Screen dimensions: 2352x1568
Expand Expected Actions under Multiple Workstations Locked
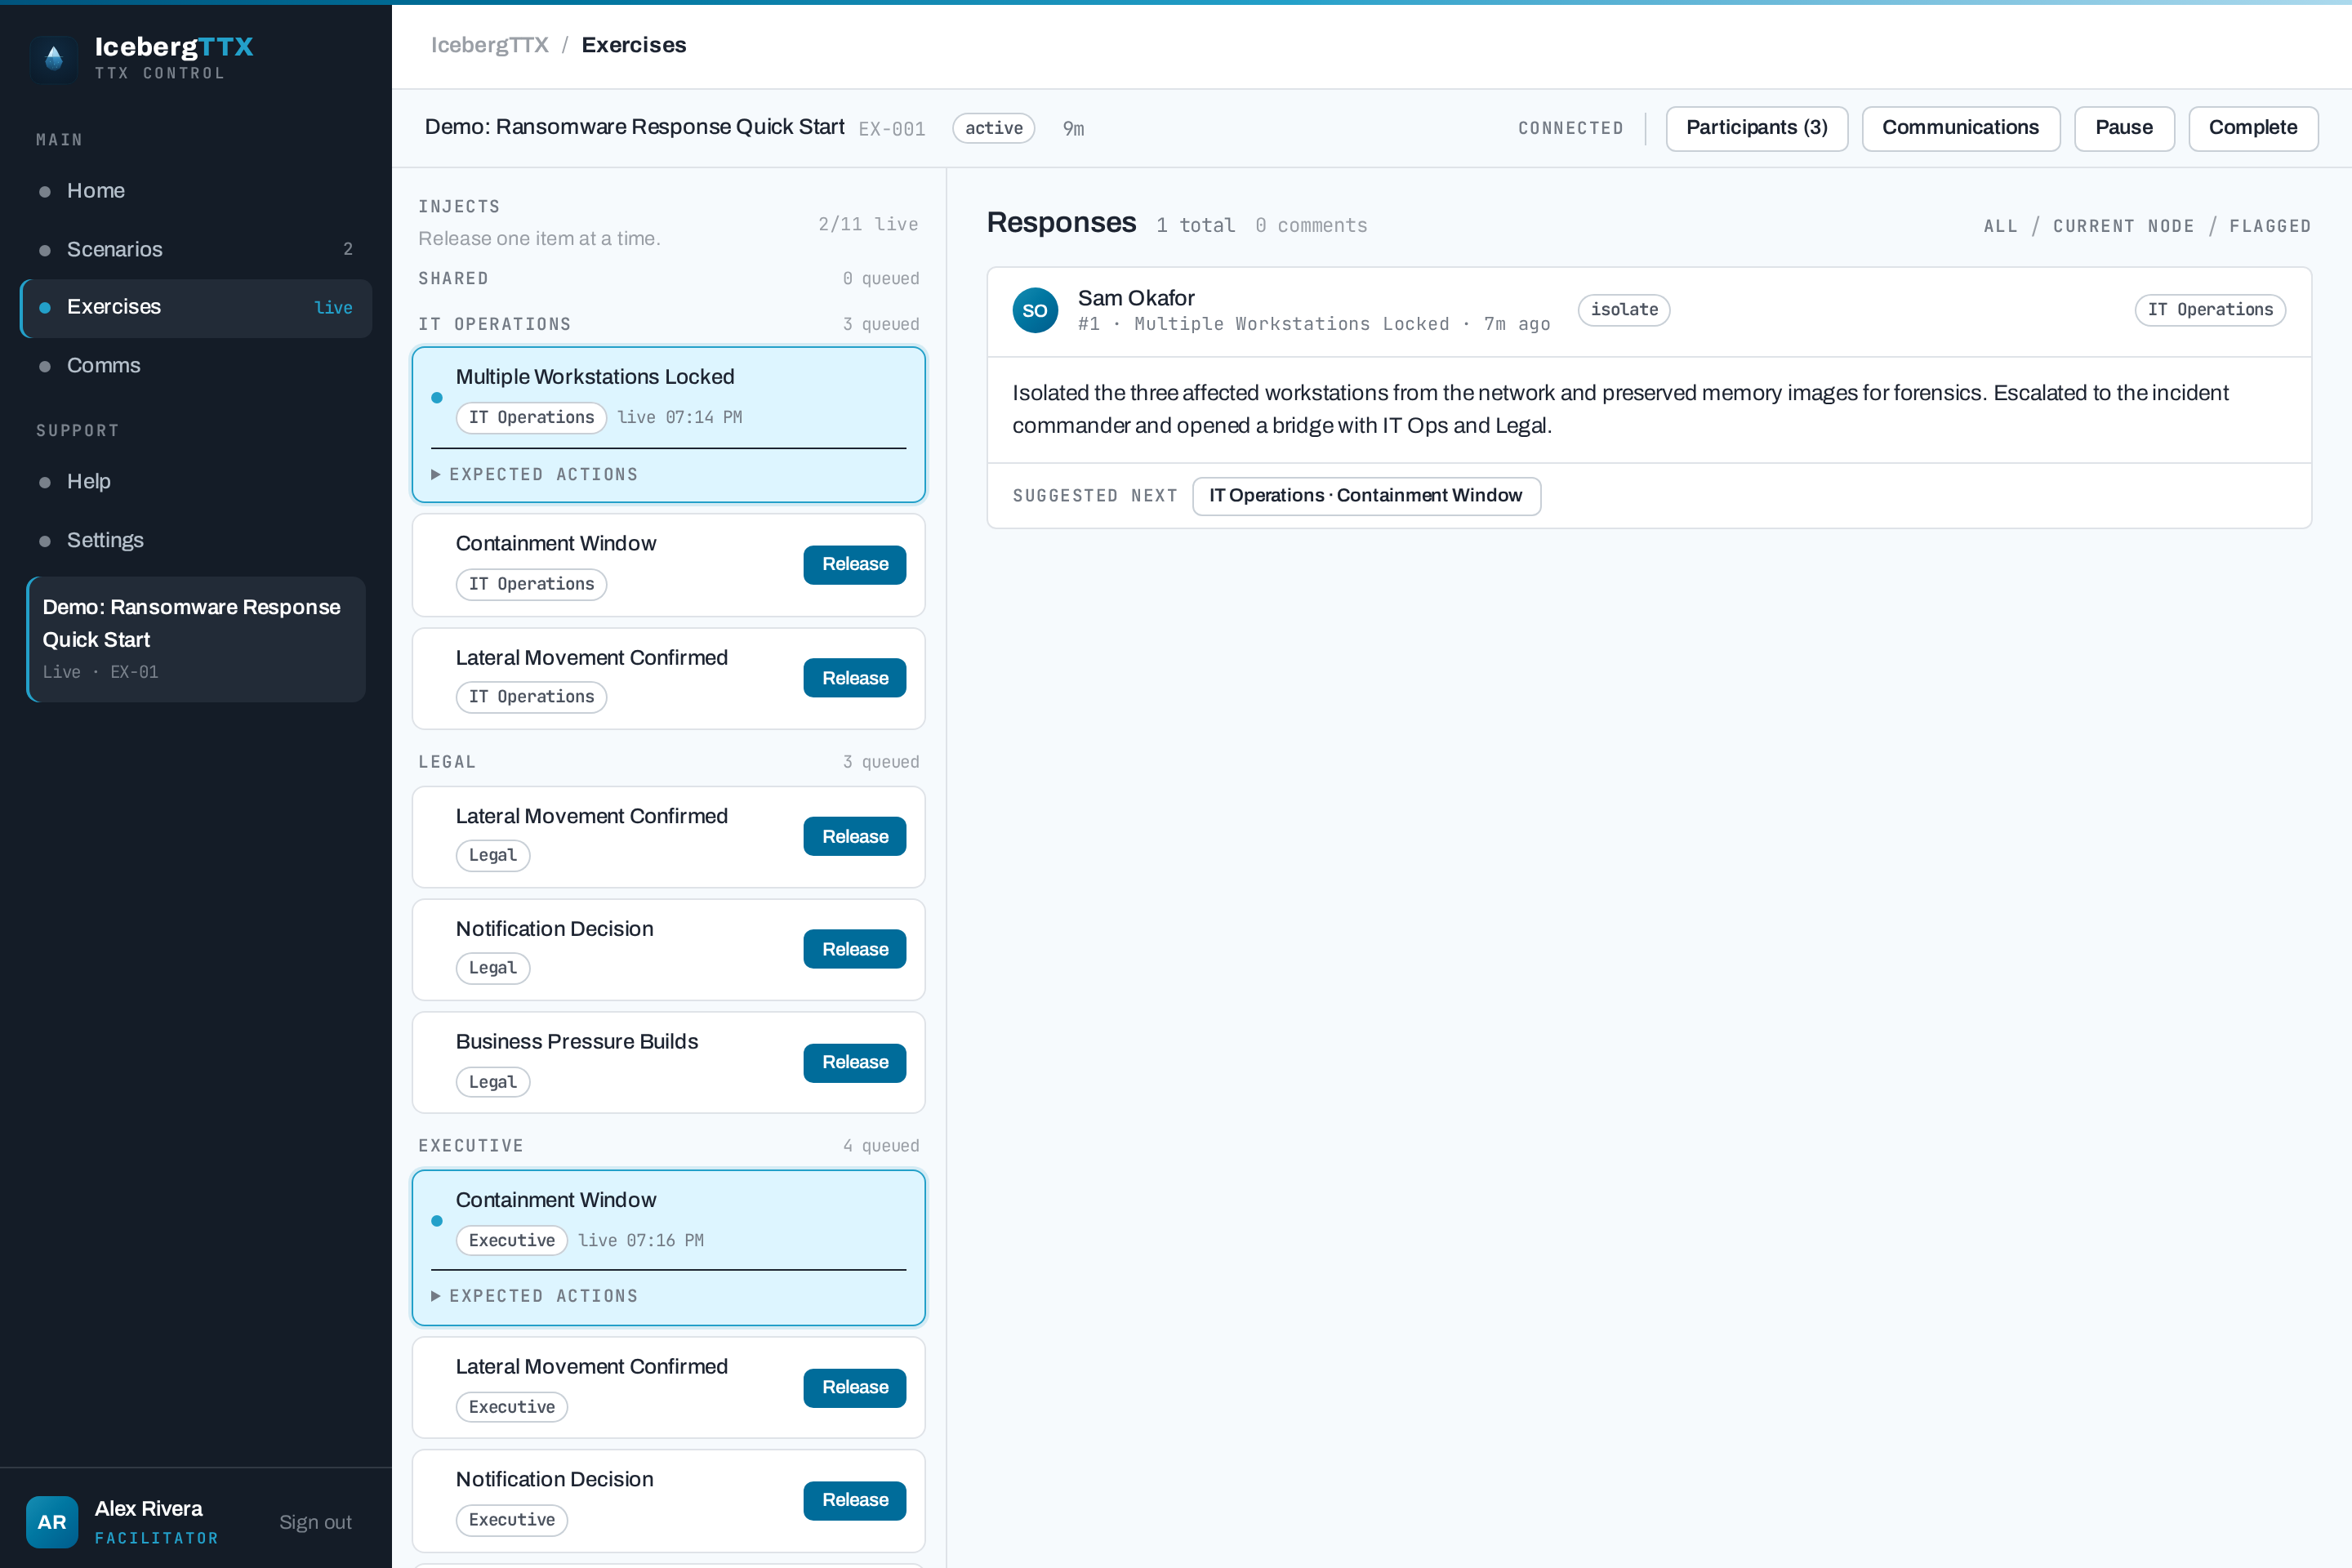535,474
